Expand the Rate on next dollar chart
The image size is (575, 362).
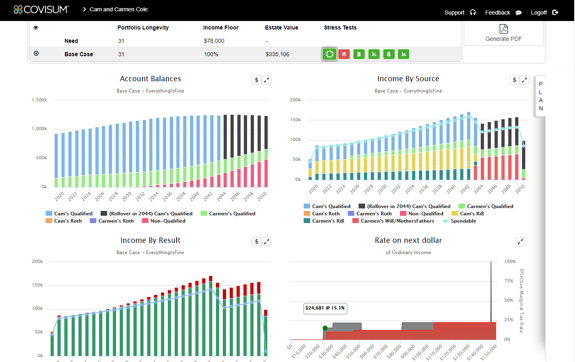[x=520, y=242]
